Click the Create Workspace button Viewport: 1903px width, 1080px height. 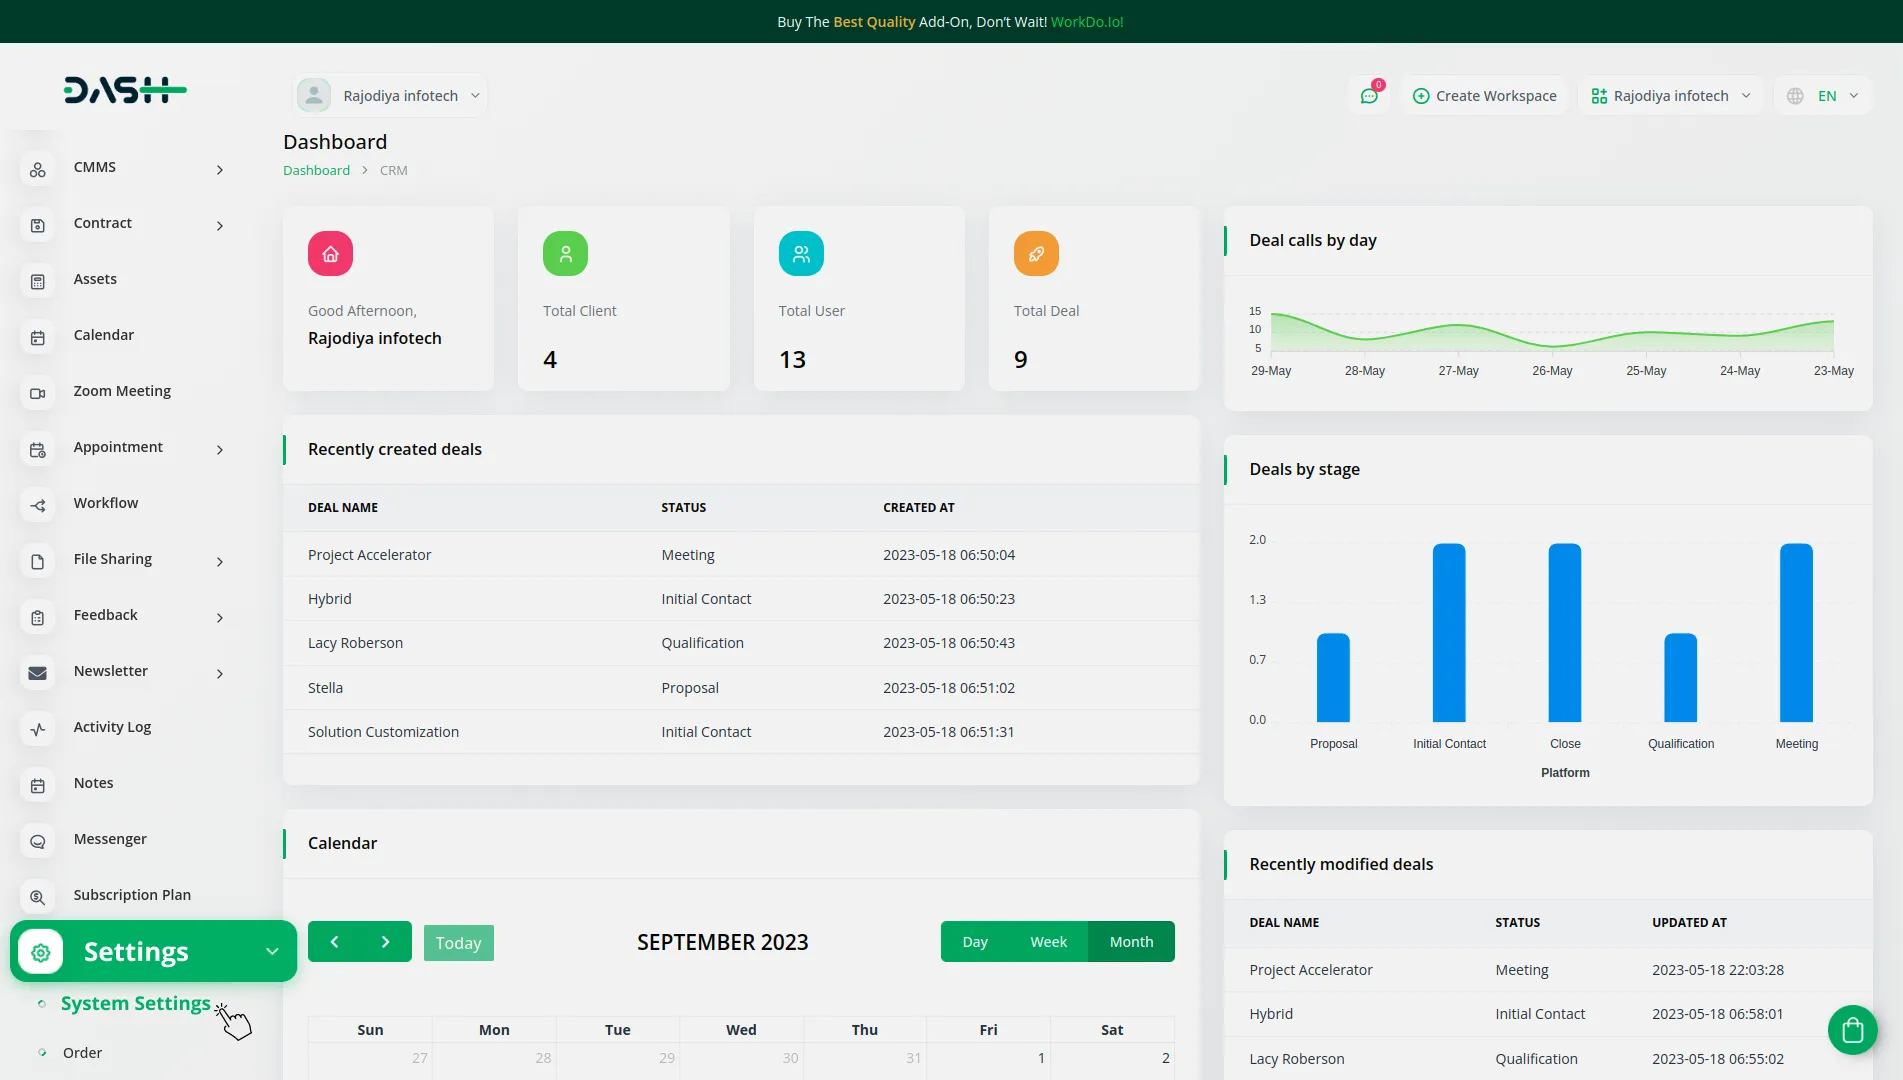(x=1484, y=96)
